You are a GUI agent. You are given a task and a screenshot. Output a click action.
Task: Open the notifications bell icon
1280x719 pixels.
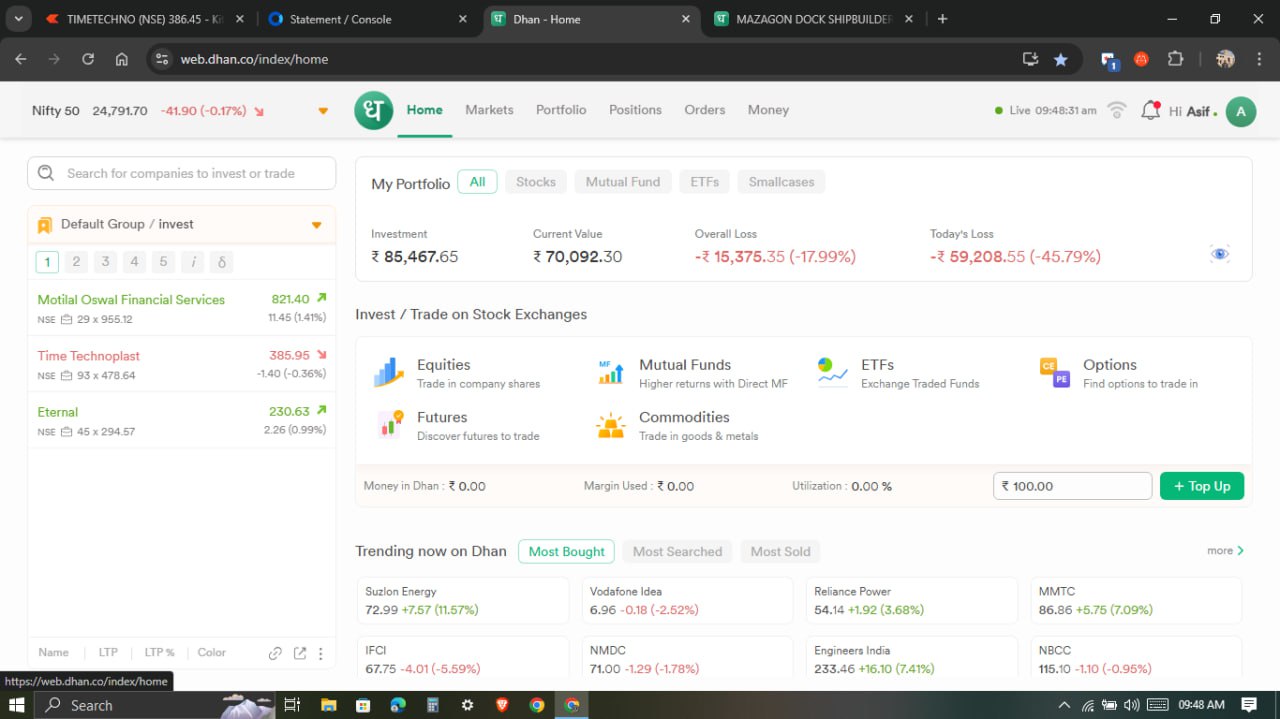tap(1150, 110)
